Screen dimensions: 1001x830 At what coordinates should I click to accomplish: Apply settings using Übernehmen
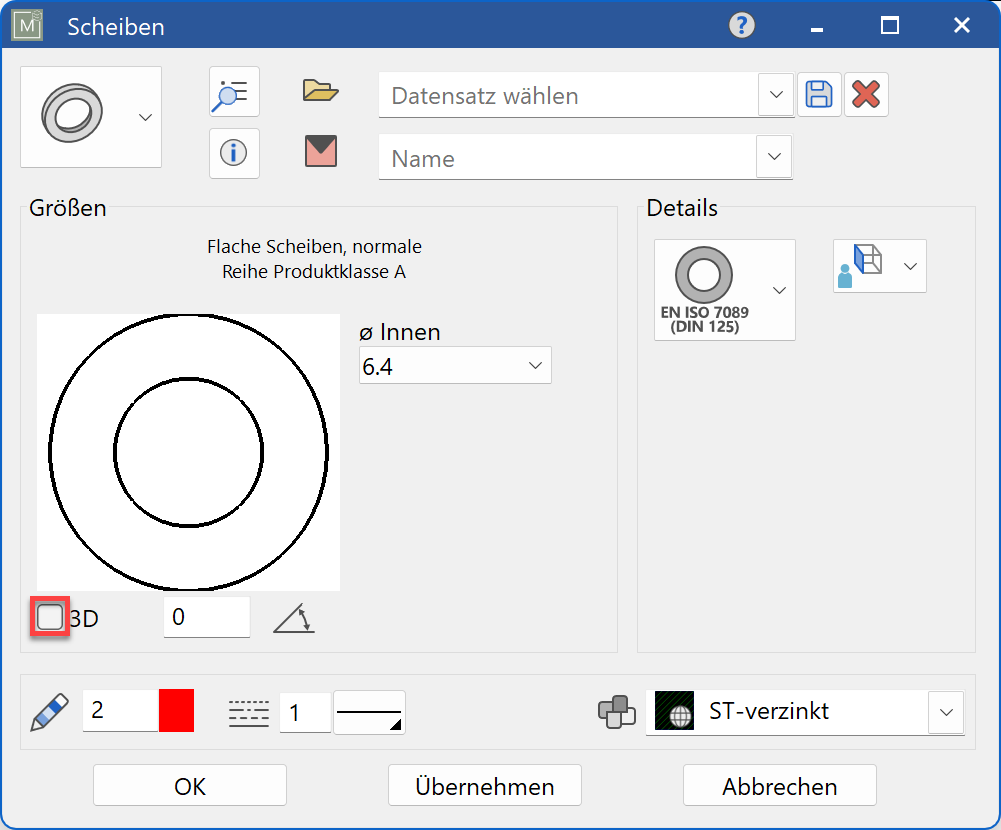point(484,785)
